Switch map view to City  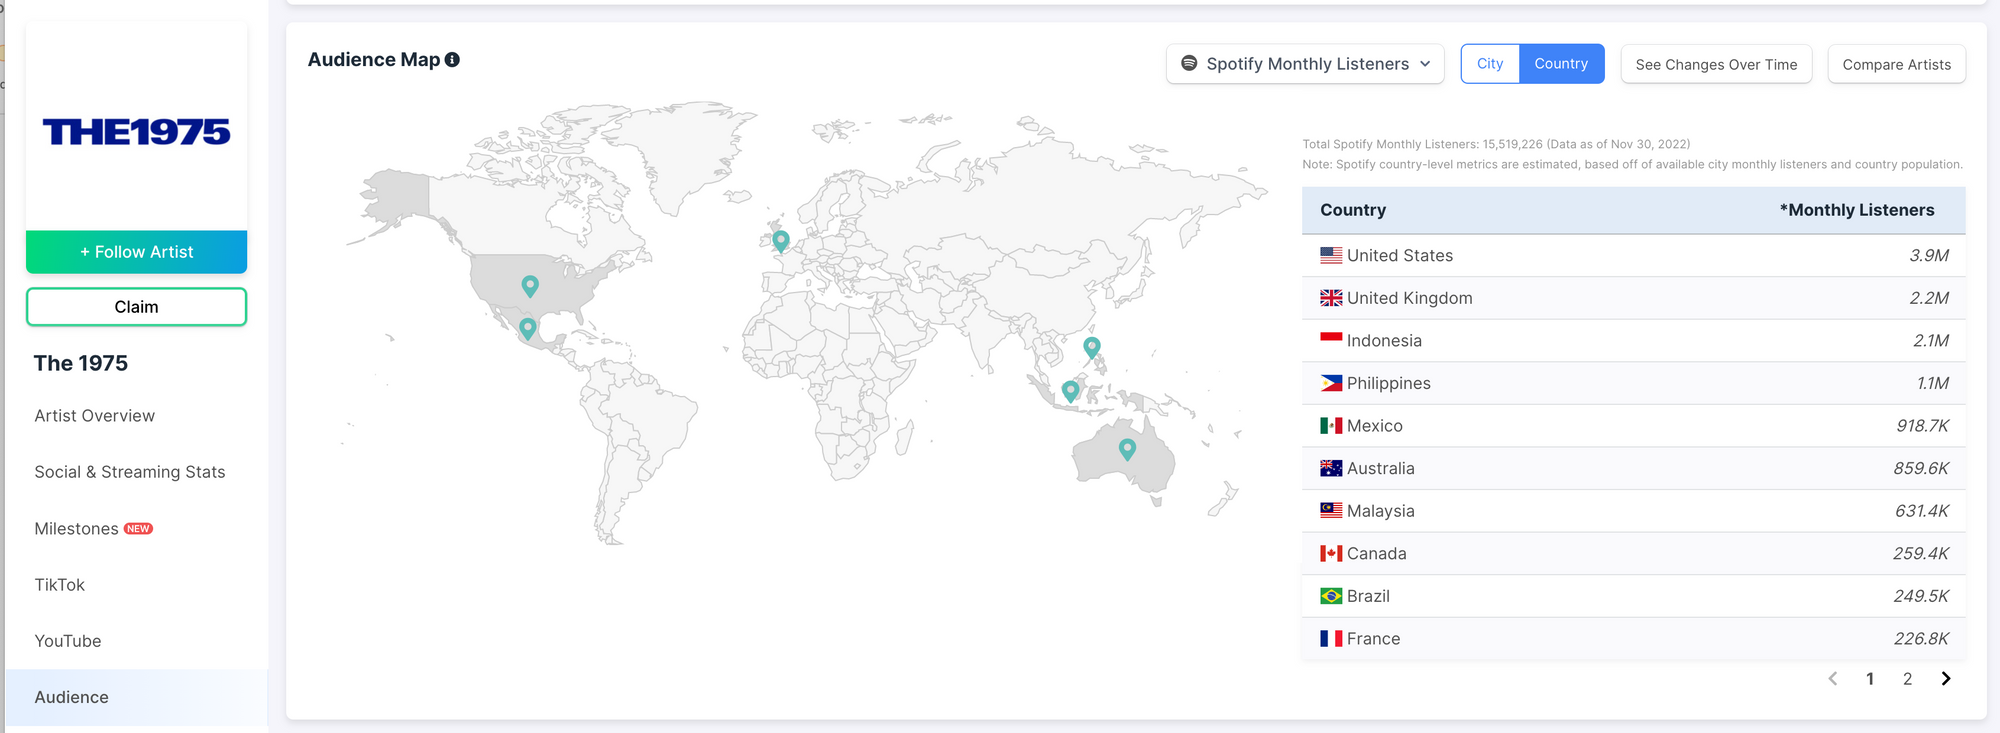tap(1489, 64)
